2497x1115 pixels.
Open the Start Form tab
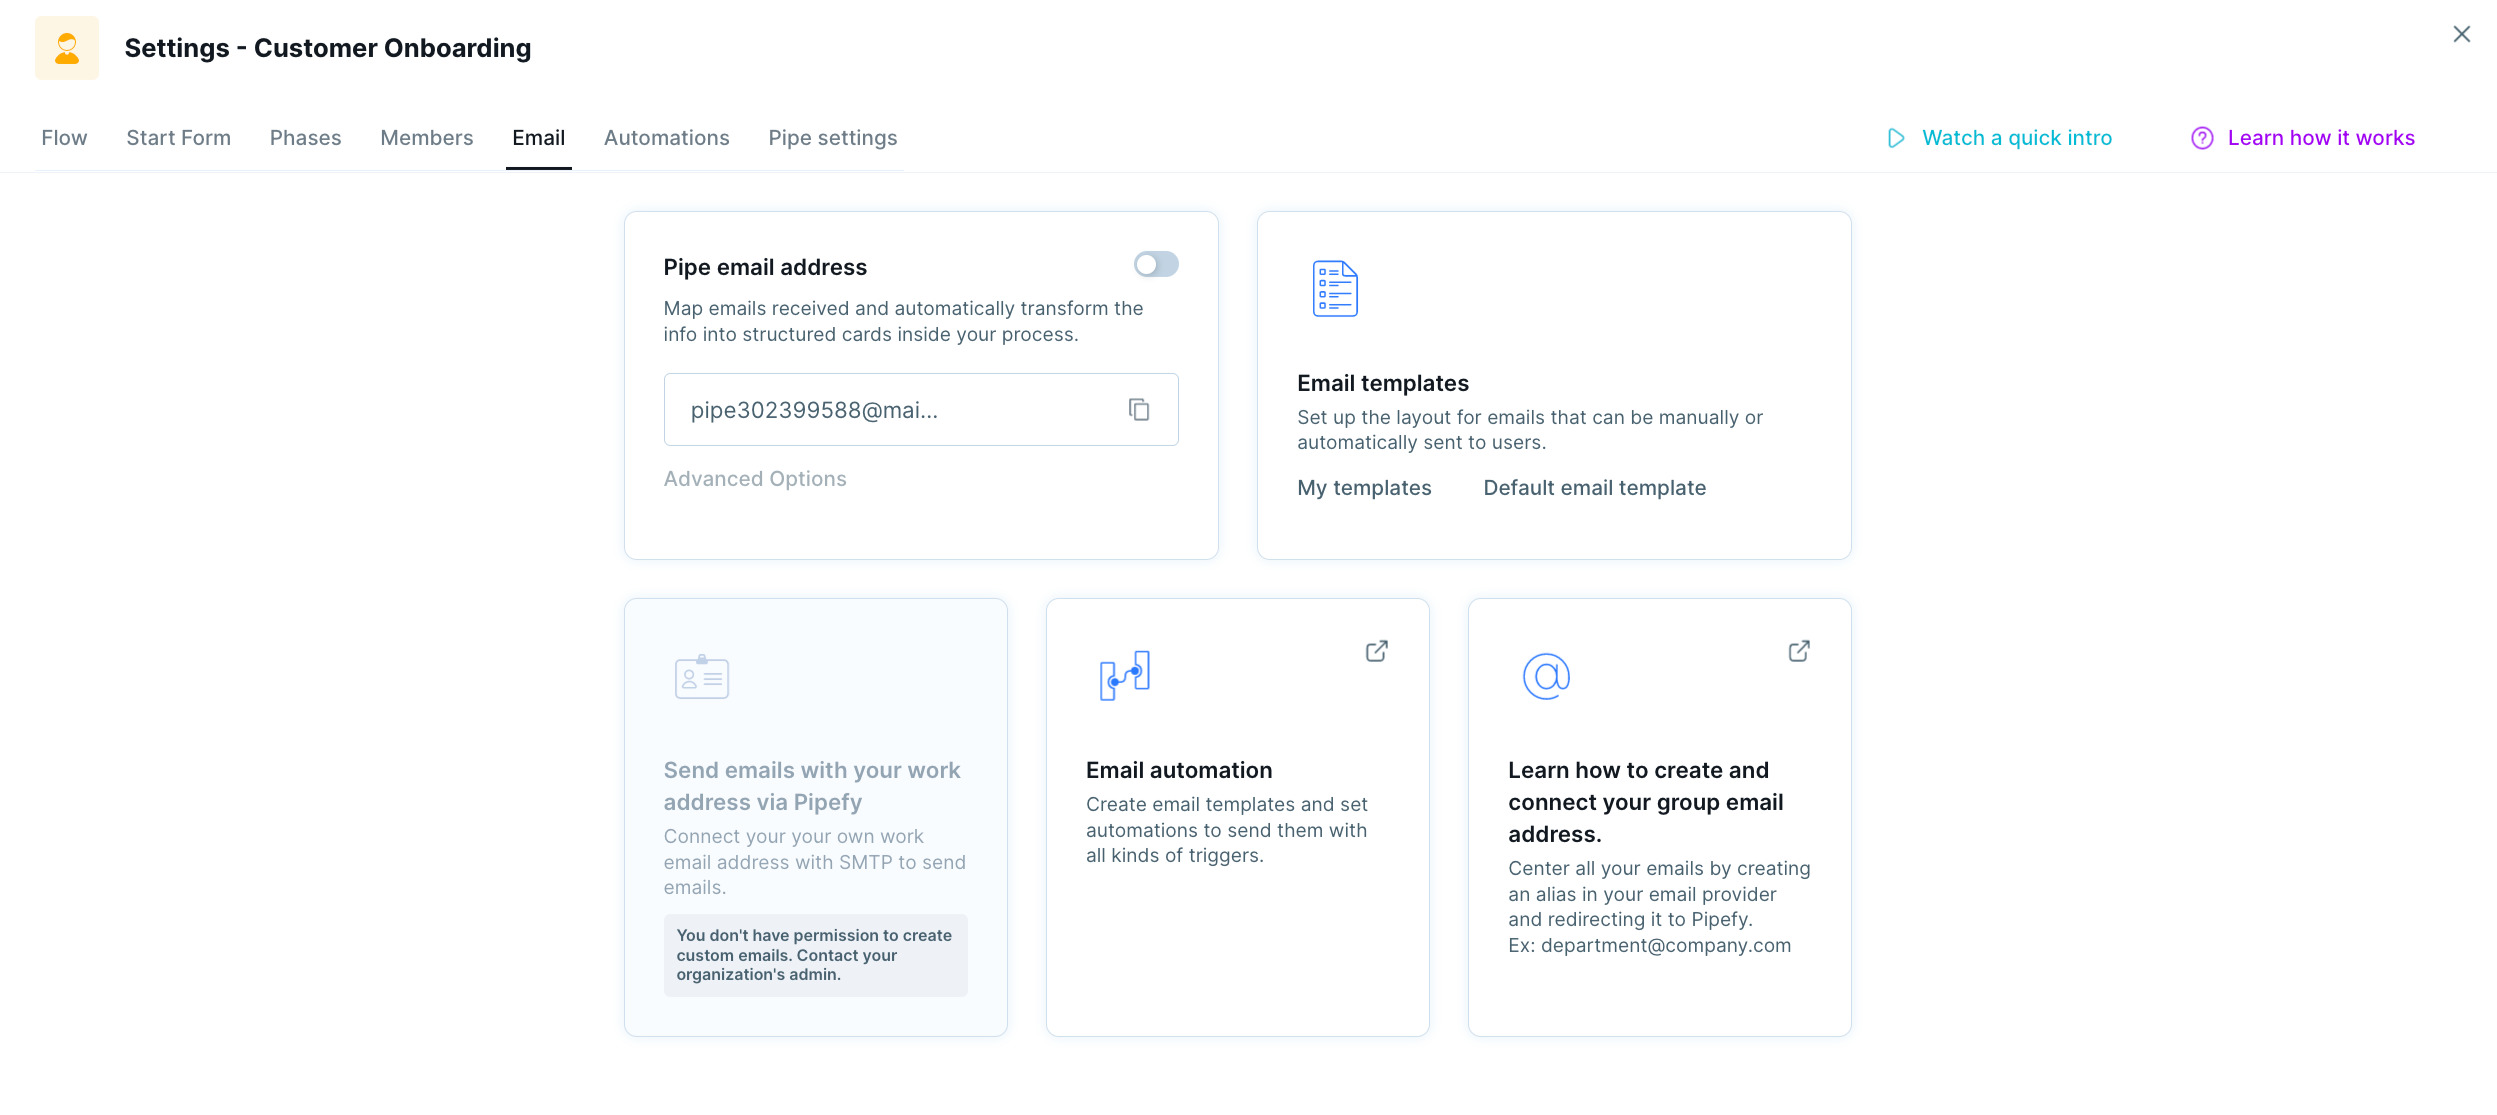pos(178,138)
